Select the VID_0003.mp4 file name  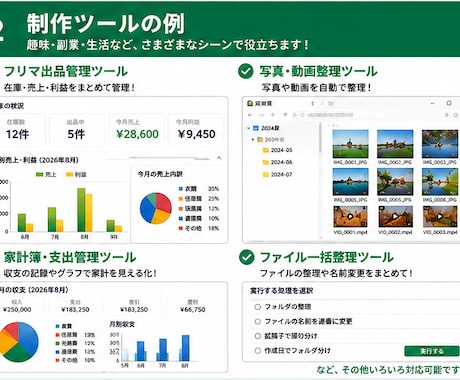(x=440, y=232)
